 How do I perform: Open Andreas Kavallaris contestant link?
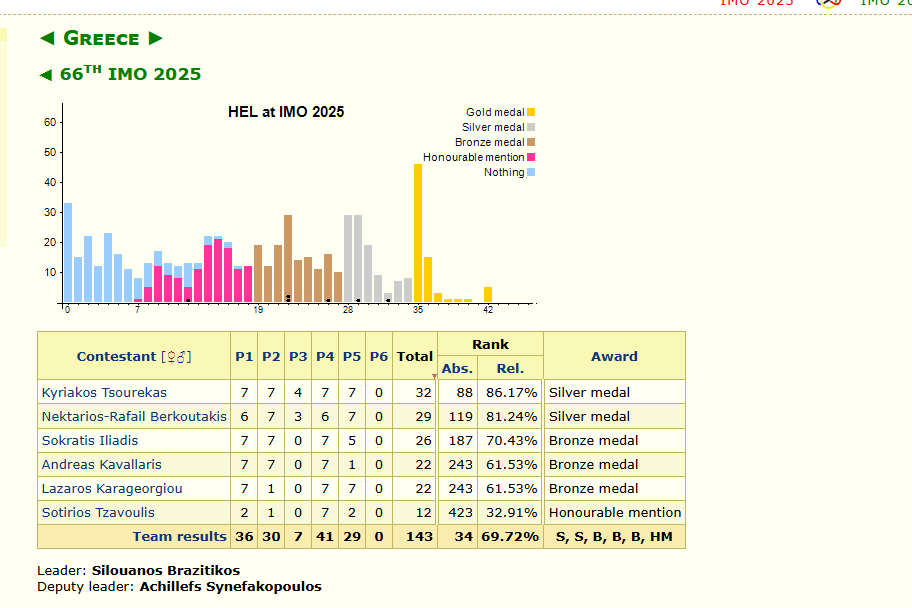point(101,465)
